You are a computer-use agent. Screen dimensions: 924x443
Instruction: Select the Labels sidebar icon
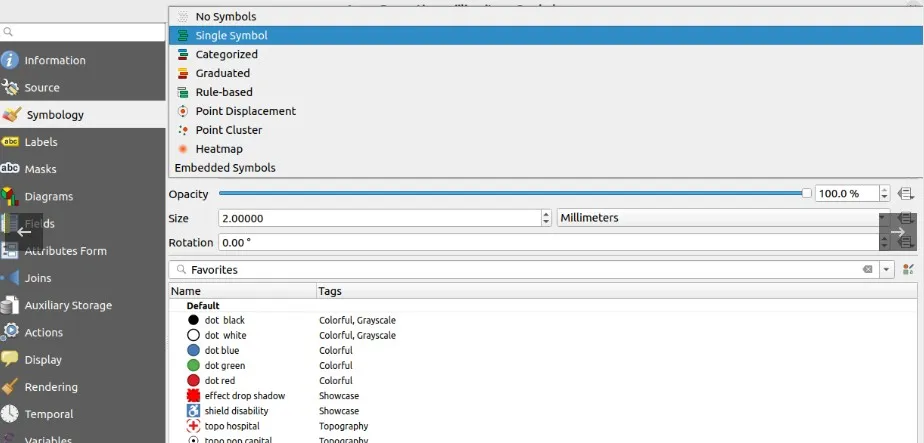11,142
